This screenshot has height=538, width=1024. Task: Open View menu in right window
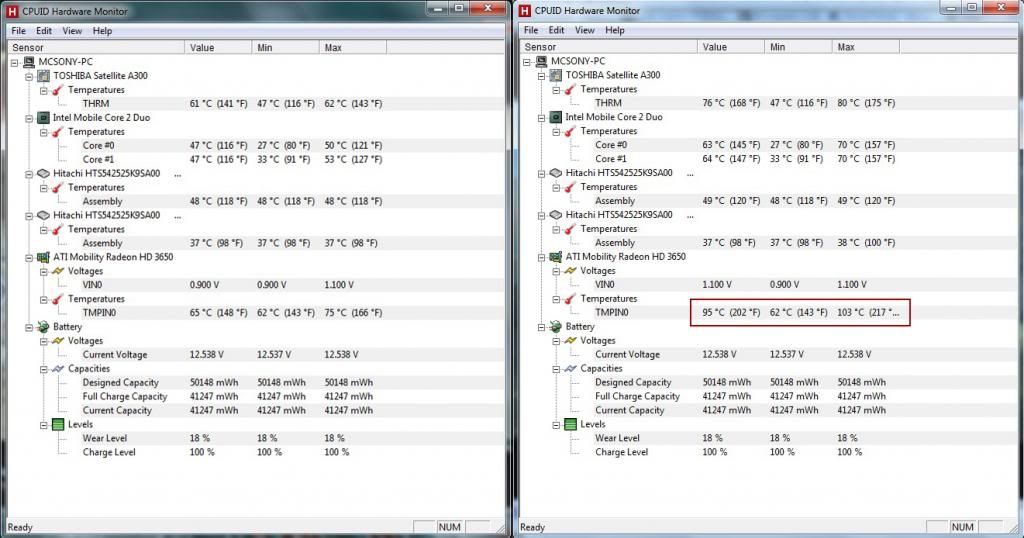pos(584,30)
